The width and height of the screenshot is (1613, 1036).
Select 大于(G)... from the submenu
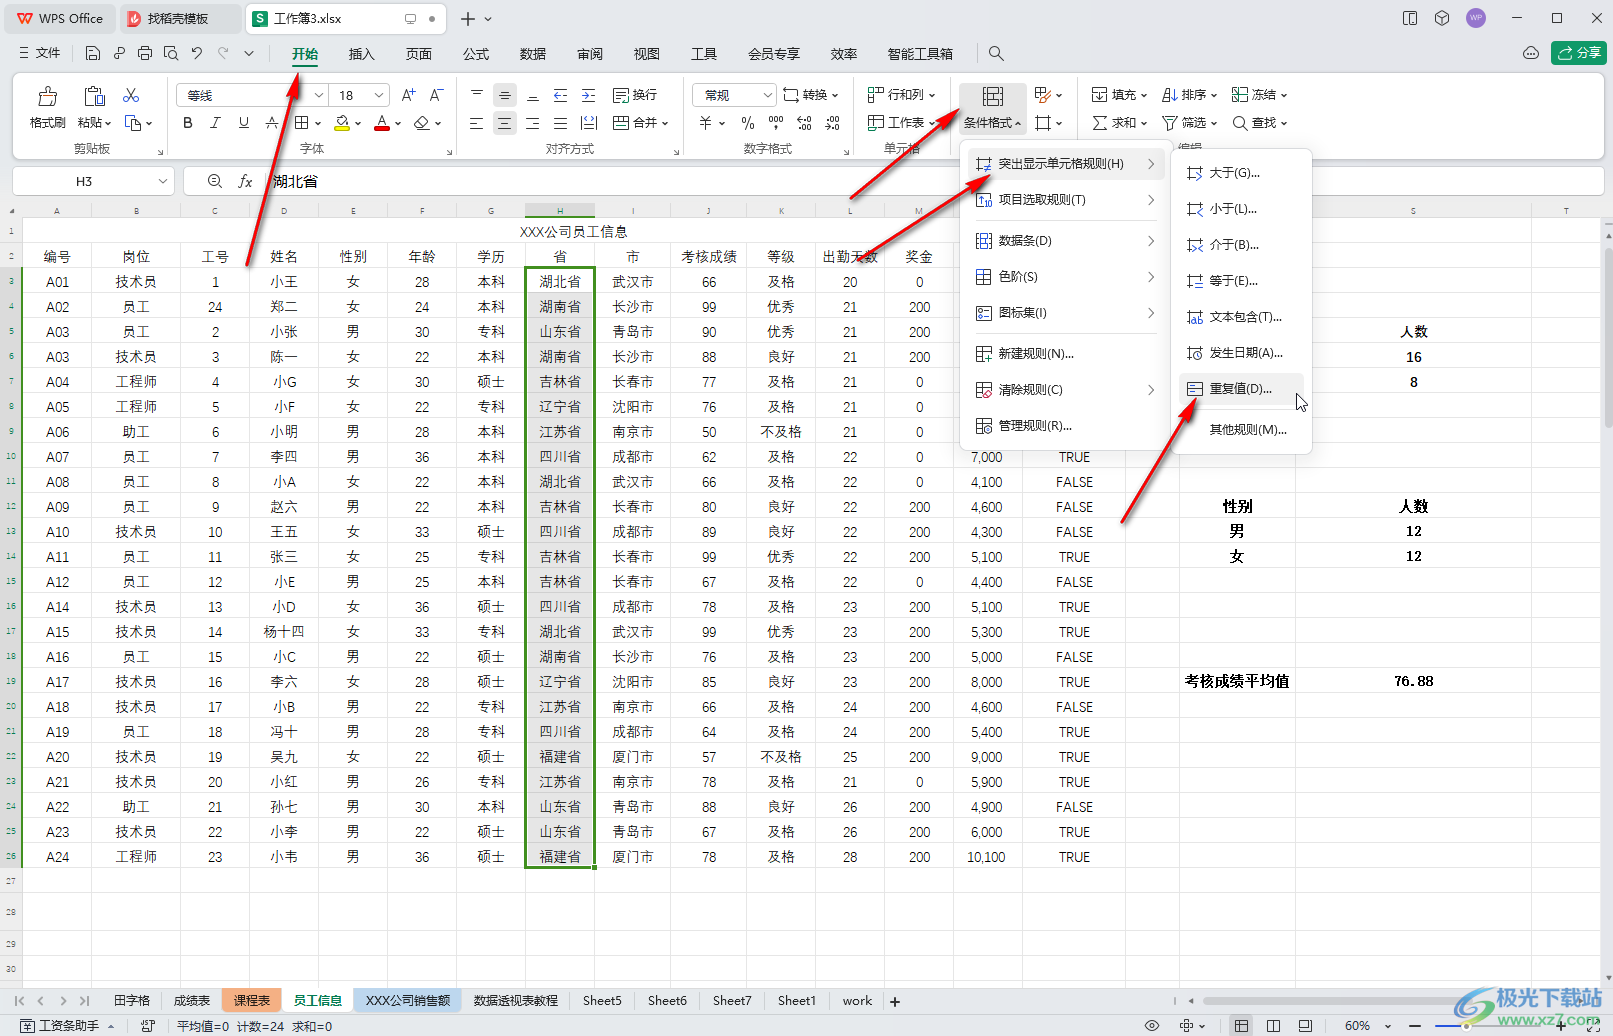point(1241,173)
